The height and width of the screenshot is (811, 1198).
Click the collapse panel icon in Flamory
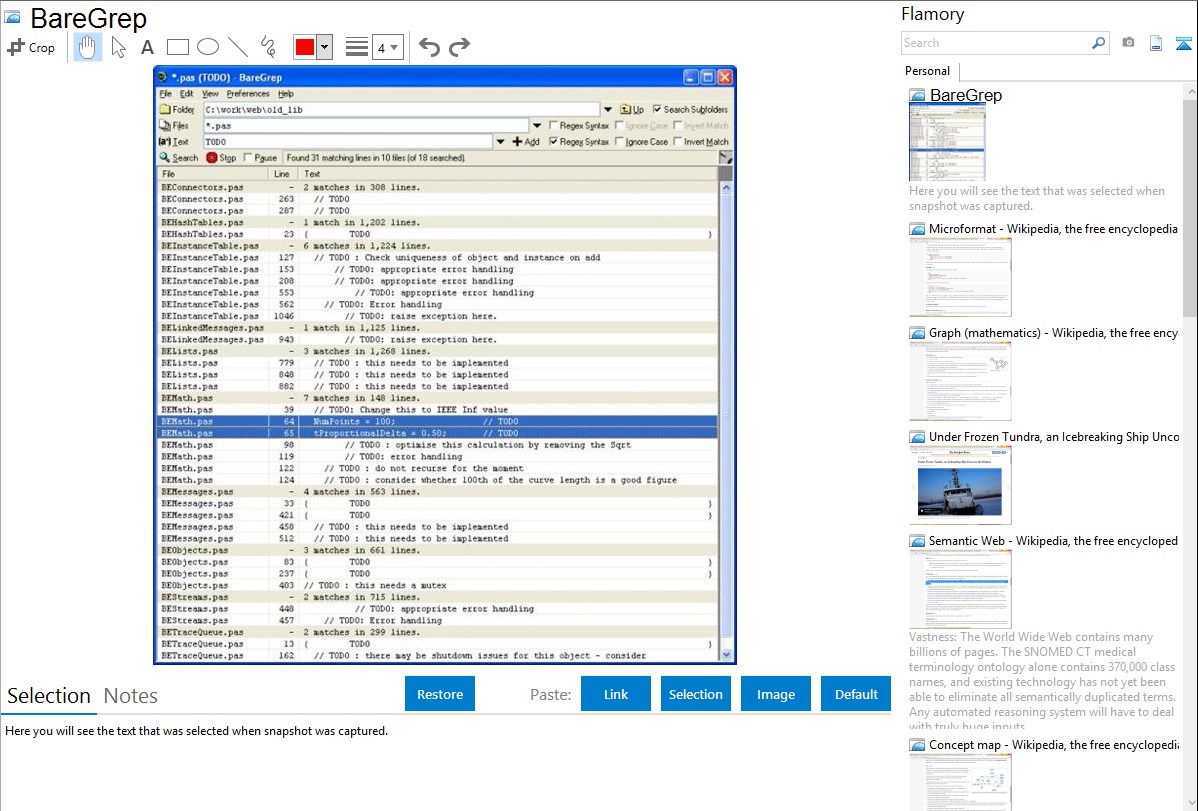tap(1183, 43)
